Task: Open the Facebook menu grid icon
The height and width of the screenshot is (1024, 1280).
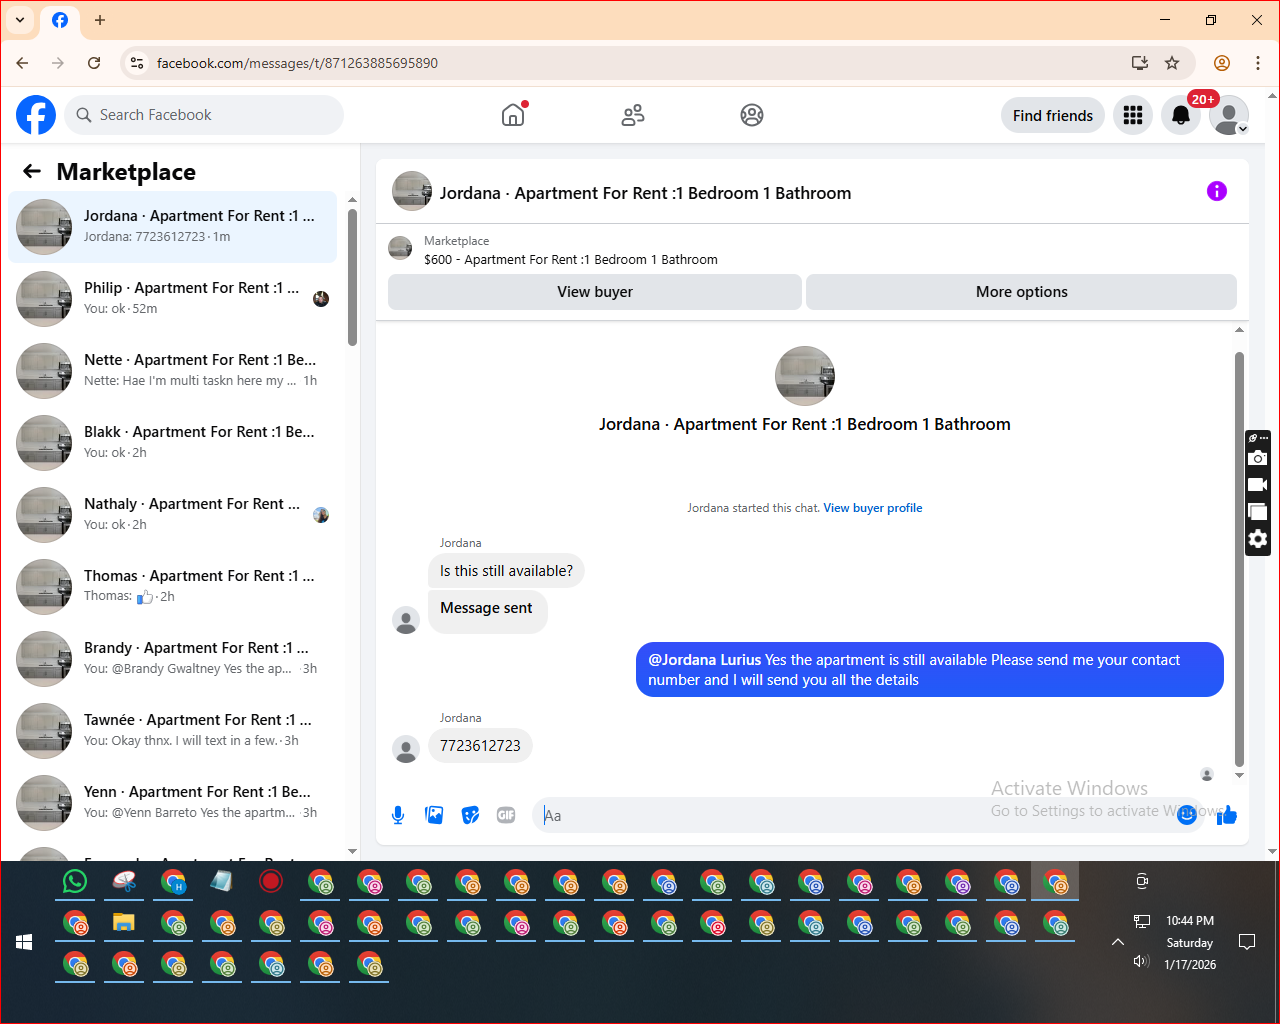Action: pyautogui.click(x=1133, y=115)
